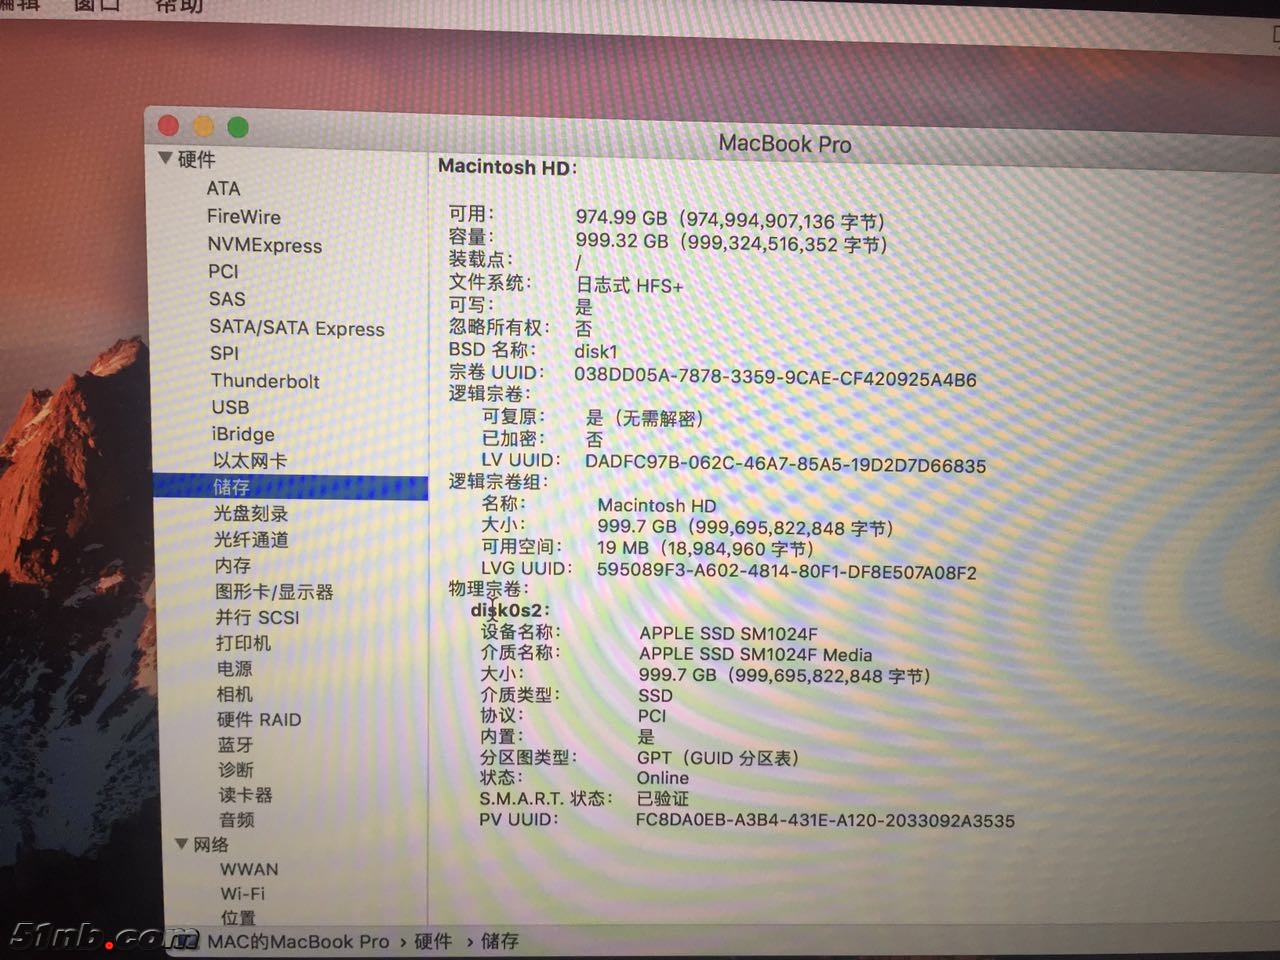This screenshot has width=1280, height=960.
Task: Select WWAN under the 网络 section
Action: click(x=249, y=869)
